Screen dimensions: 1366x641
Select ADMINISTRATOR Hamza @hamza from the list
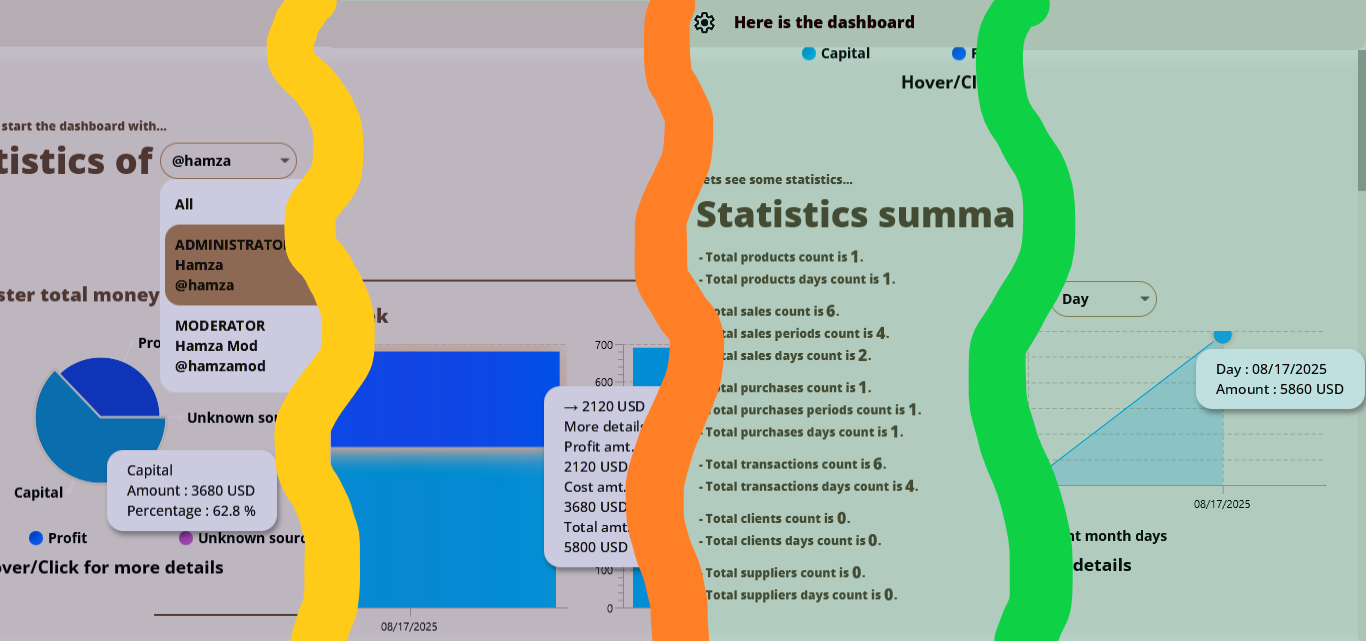[230, 265]
